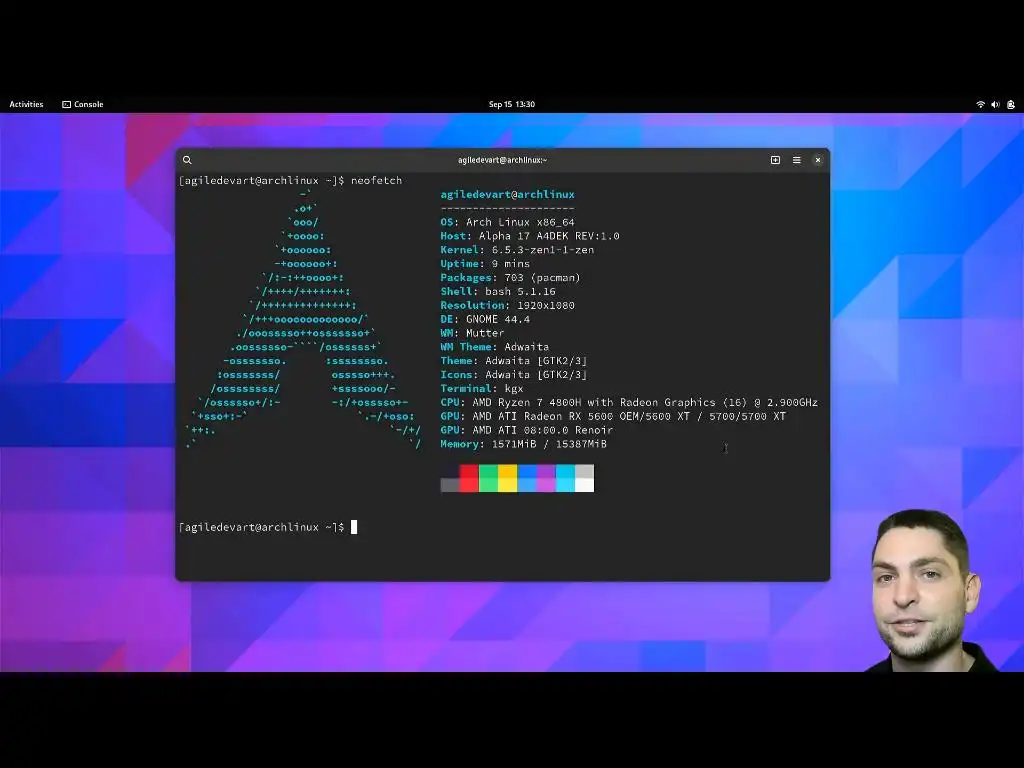The width and height of the screenshot is (1024, 768).
Task: Close the Console terminal window
Action: coord(818,160)
